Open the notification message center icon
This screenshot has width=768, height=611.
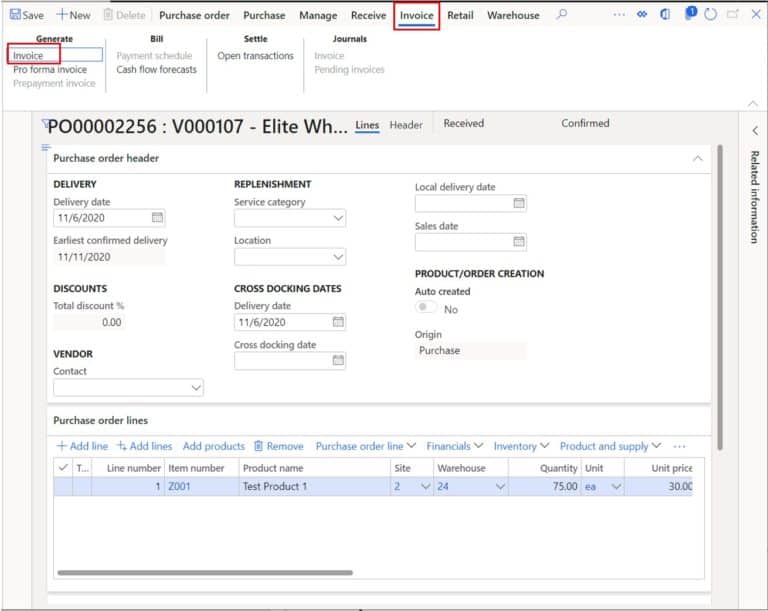pos(691,13)
